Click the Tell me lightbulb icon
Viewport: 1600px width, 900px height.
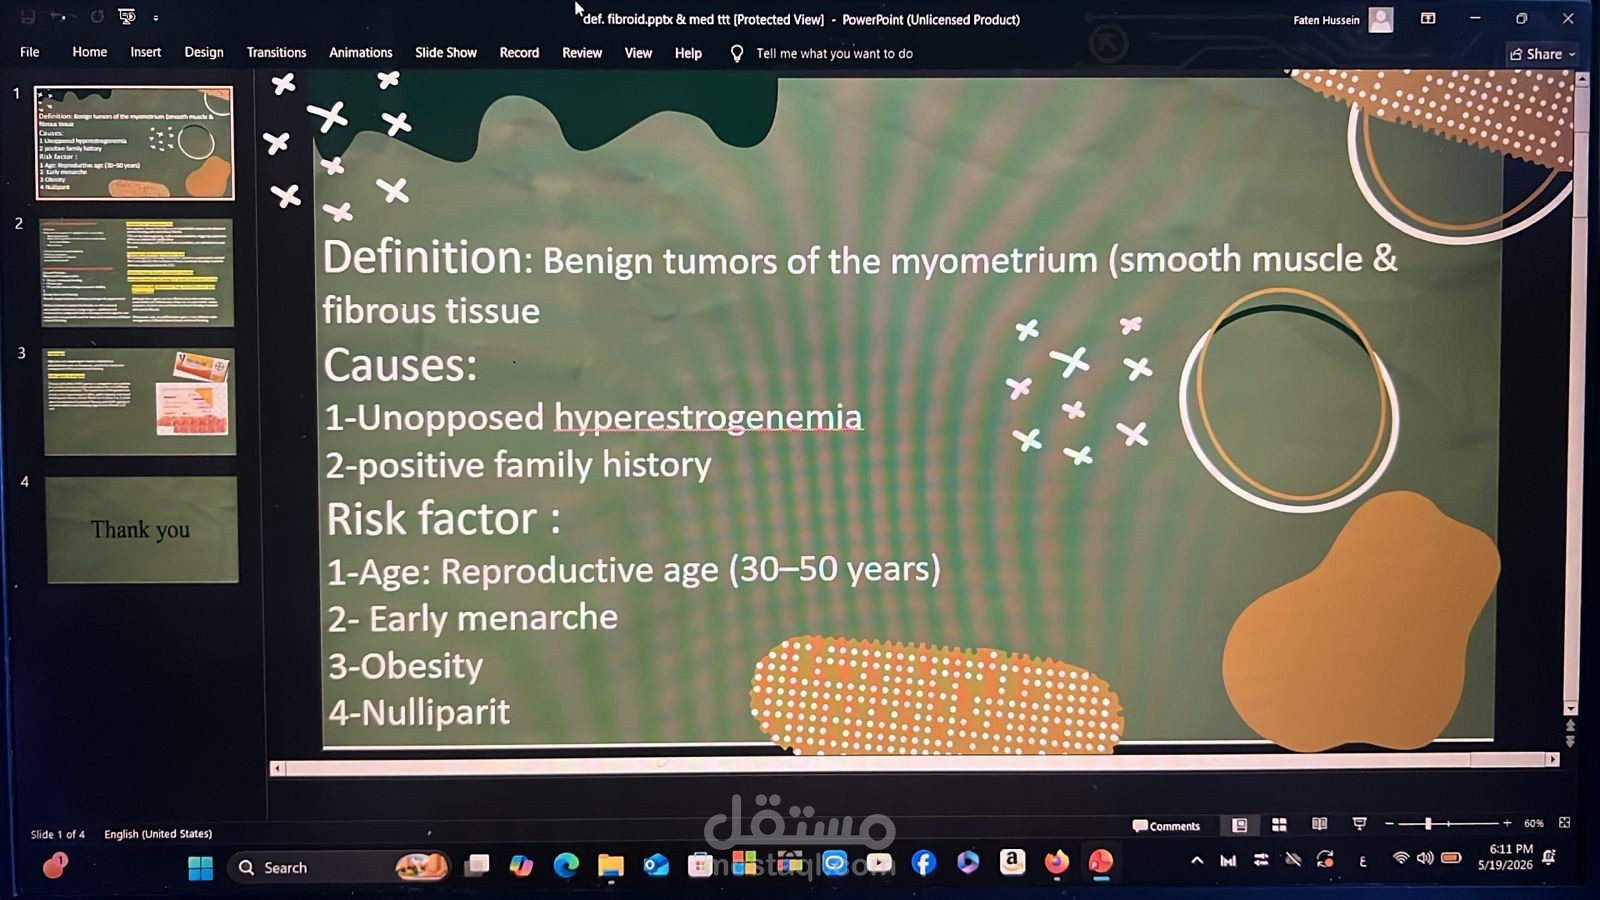coord(737,53)
